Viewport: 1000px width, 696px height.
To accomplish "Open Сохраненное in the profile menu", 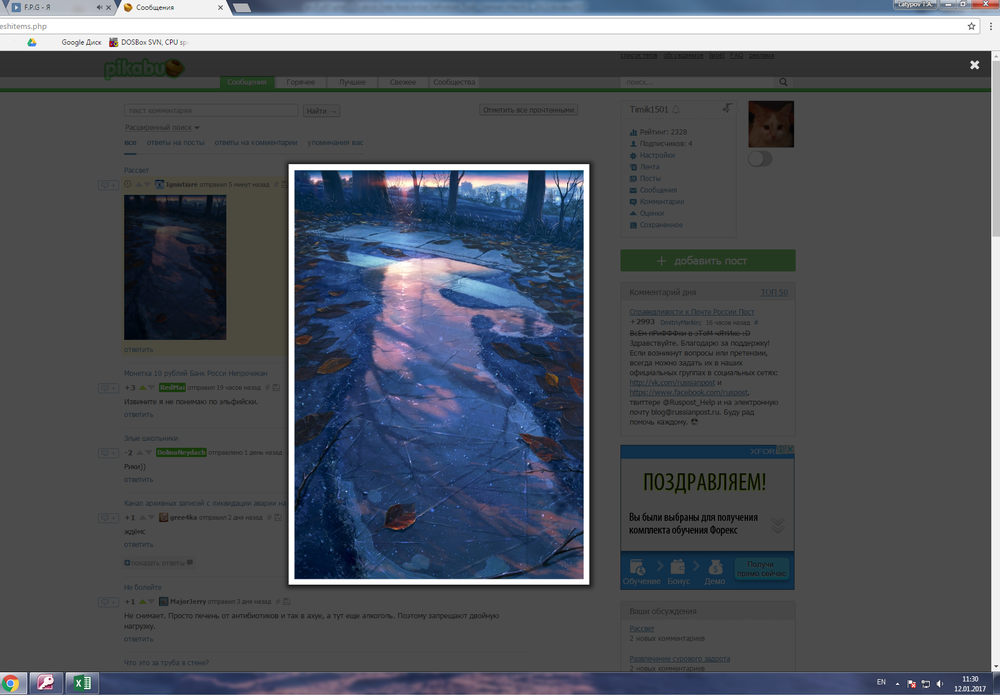I will click(x=661, y=225).
